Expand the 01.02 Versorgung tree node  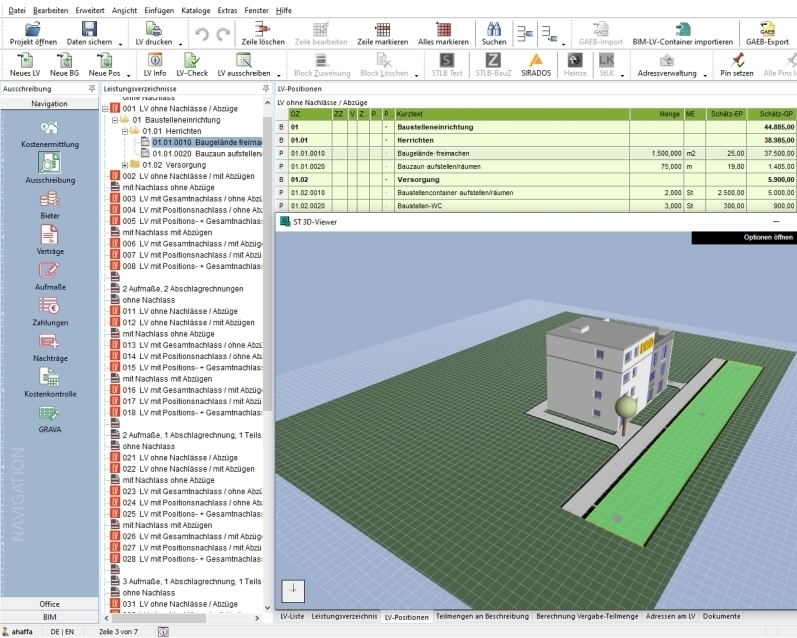click(125, 165)
